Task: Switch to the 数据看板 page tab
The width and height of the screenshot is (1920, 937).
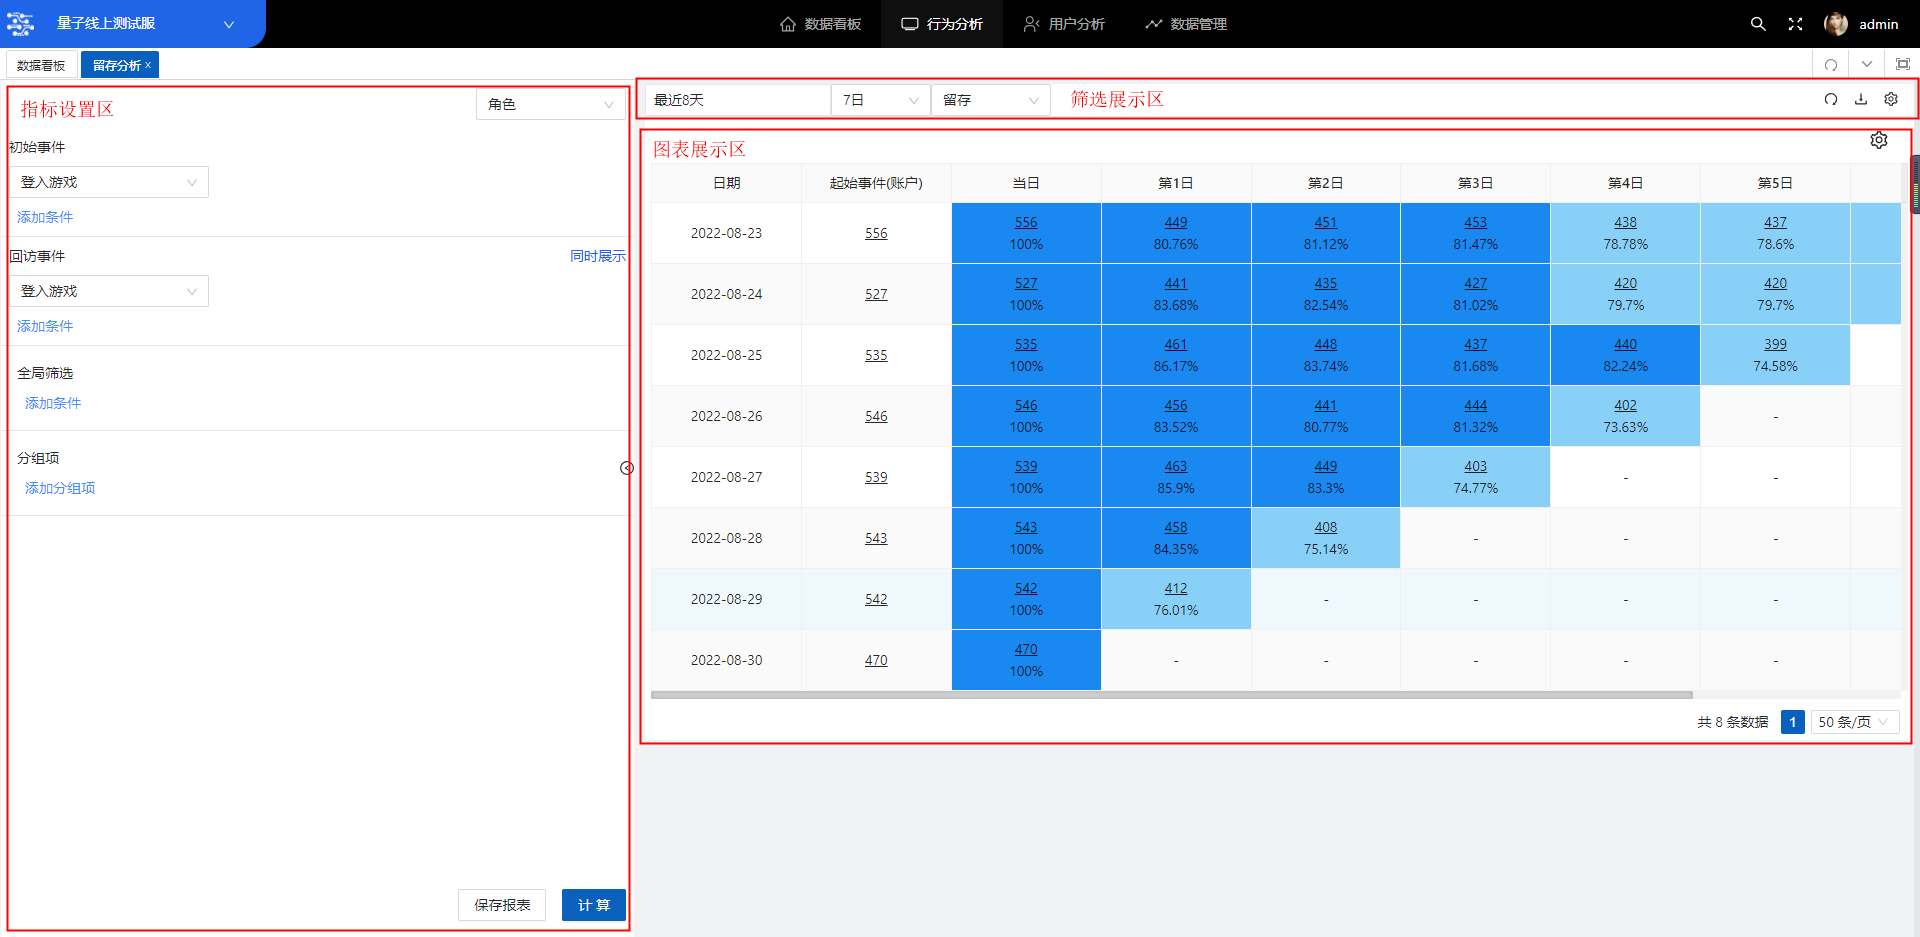Action: (x=41, y=65)
